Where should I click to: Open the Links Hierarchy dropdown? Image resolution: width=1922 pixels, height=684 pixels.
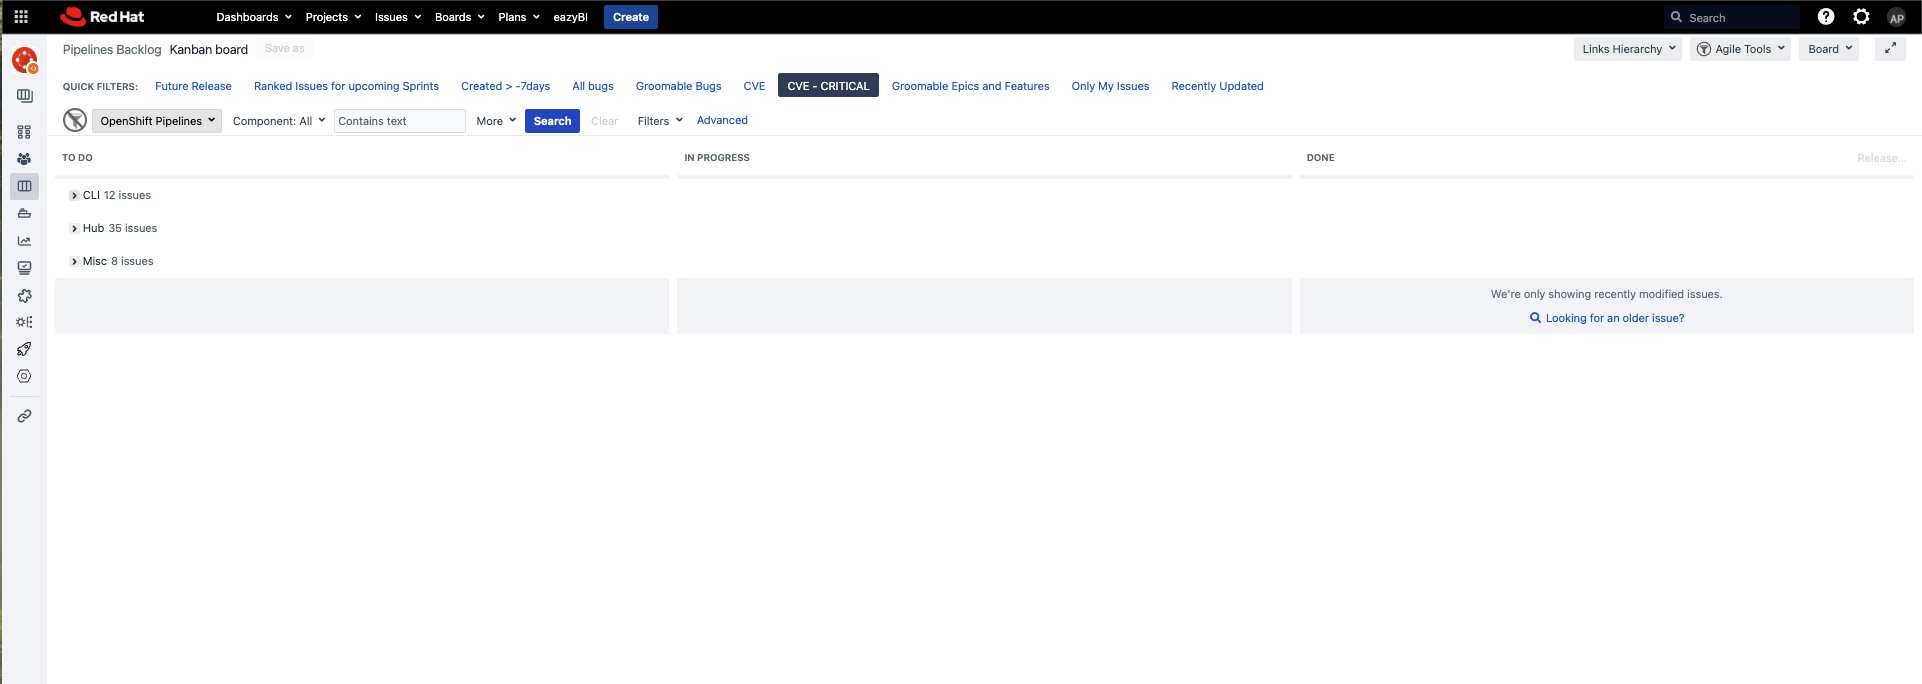pyautogui.click(x=1628, y=49)
